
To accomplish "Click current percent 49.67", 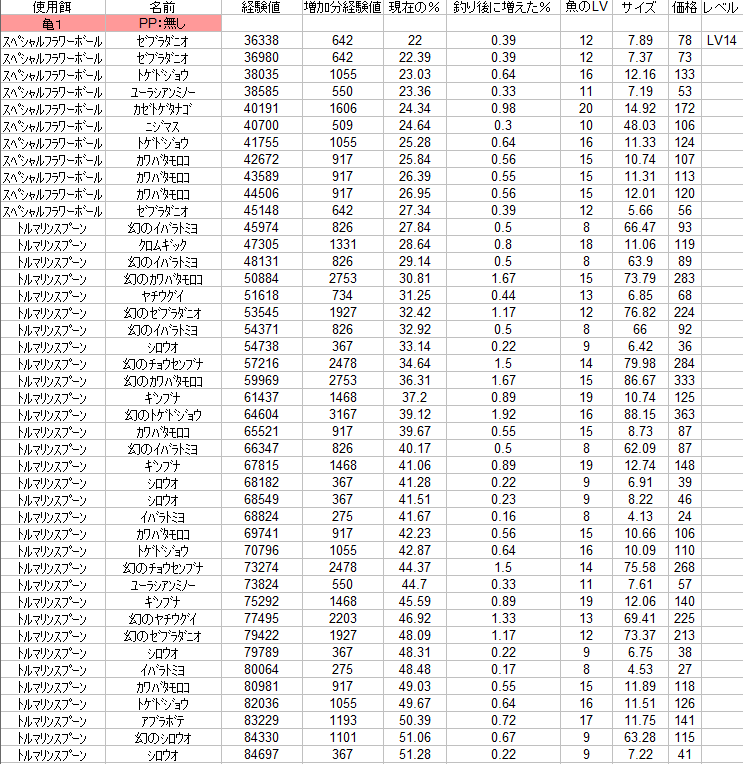I will point(415,704).
